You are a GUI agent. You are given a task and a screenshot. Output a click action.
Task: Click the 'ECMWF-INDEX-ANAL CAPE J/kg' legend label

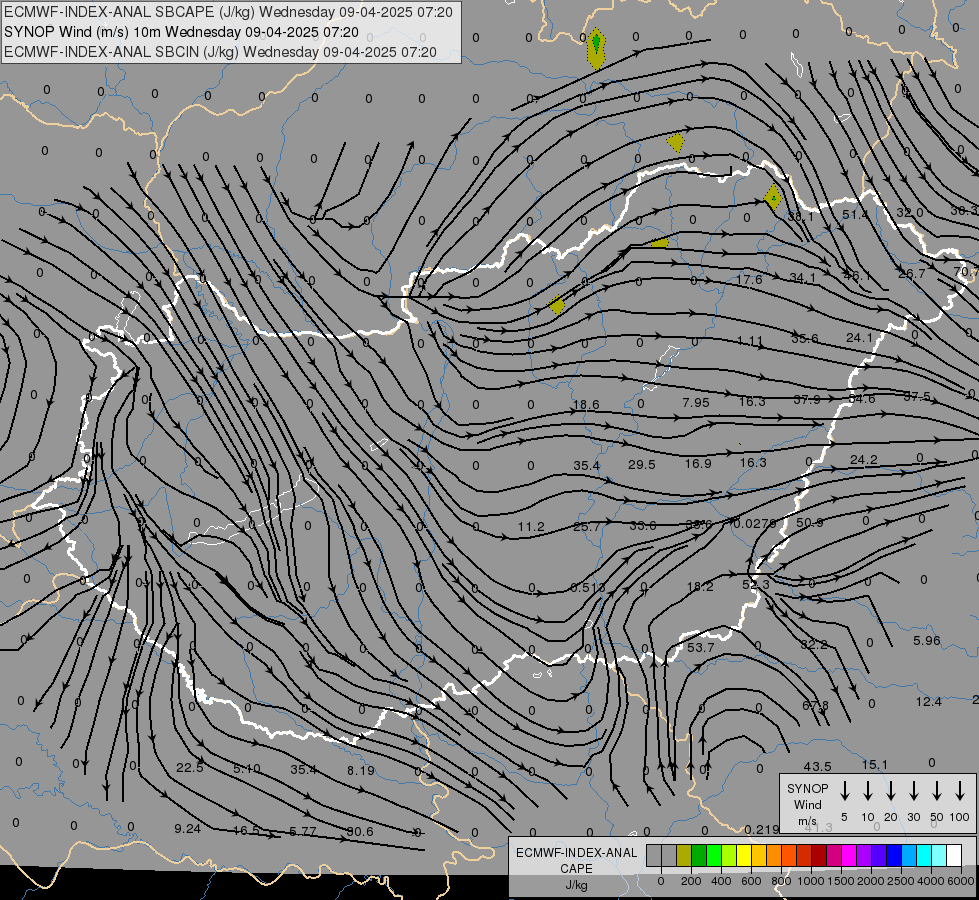click(x=576, y=869)
